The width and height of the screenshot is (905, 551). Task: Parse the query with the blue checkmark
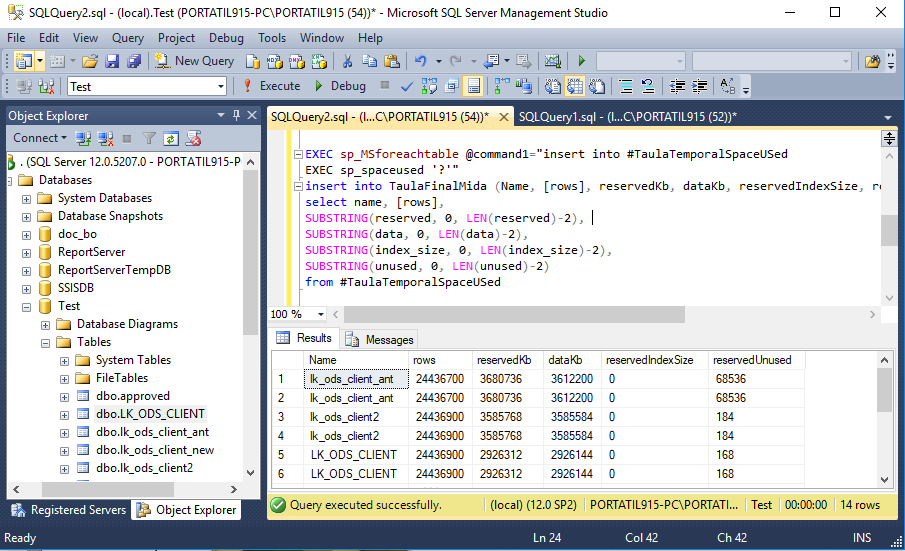[407, 87]
